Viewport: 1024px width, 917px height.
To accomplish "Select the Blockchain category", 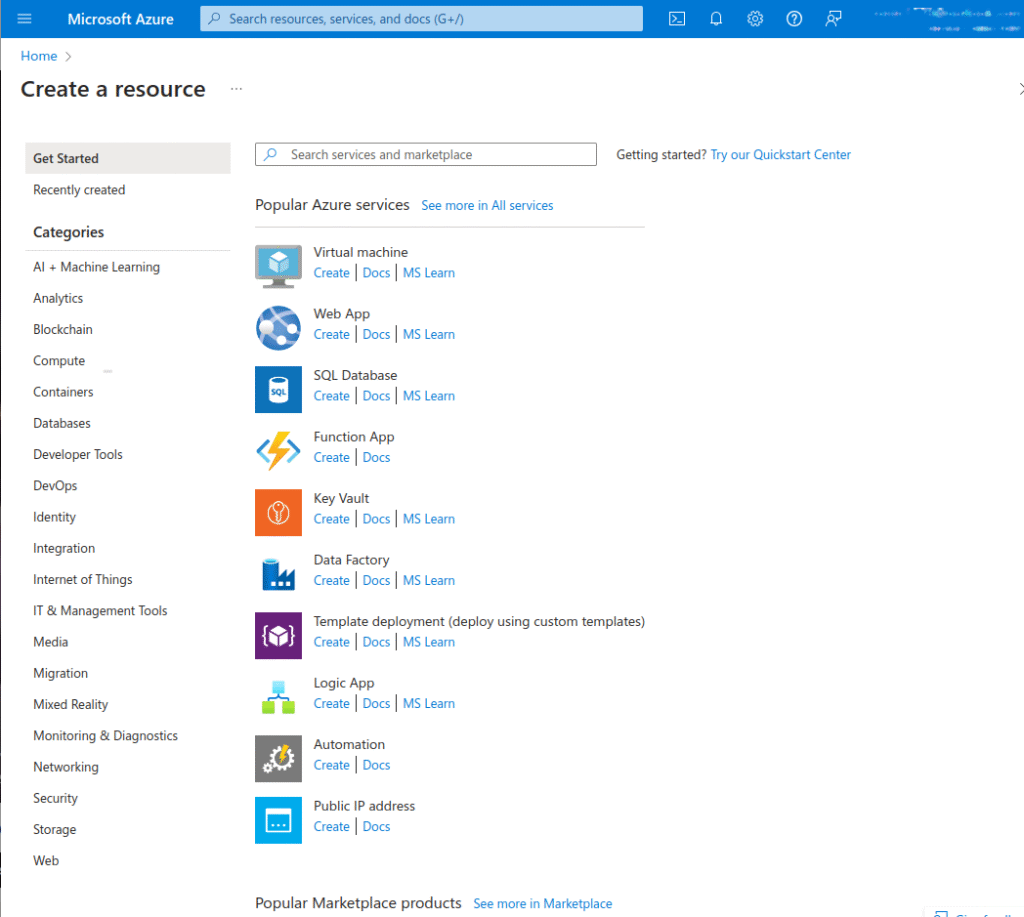I will (63, 330).
